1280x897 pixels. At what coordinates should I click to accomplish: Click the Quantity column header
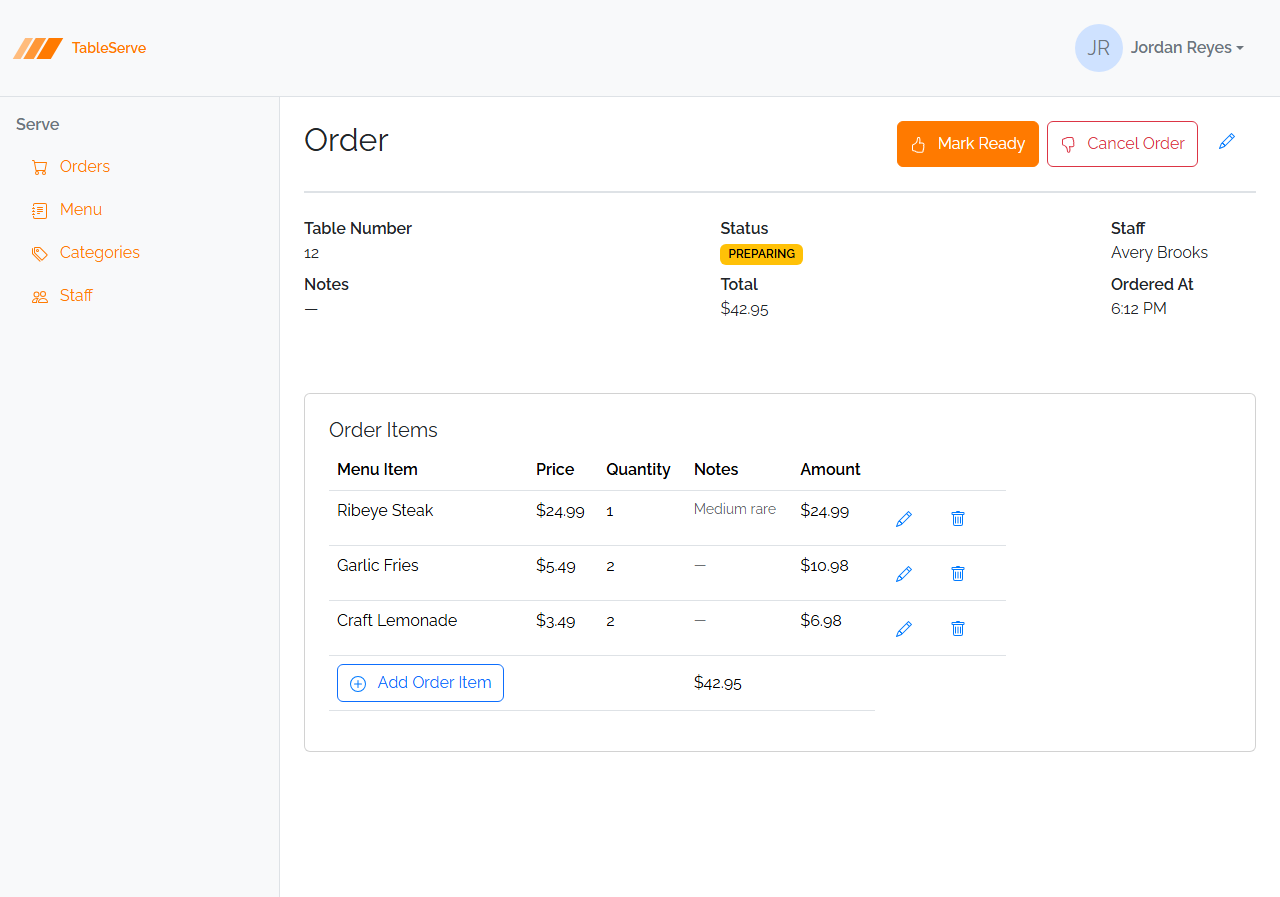click(638, 470)
